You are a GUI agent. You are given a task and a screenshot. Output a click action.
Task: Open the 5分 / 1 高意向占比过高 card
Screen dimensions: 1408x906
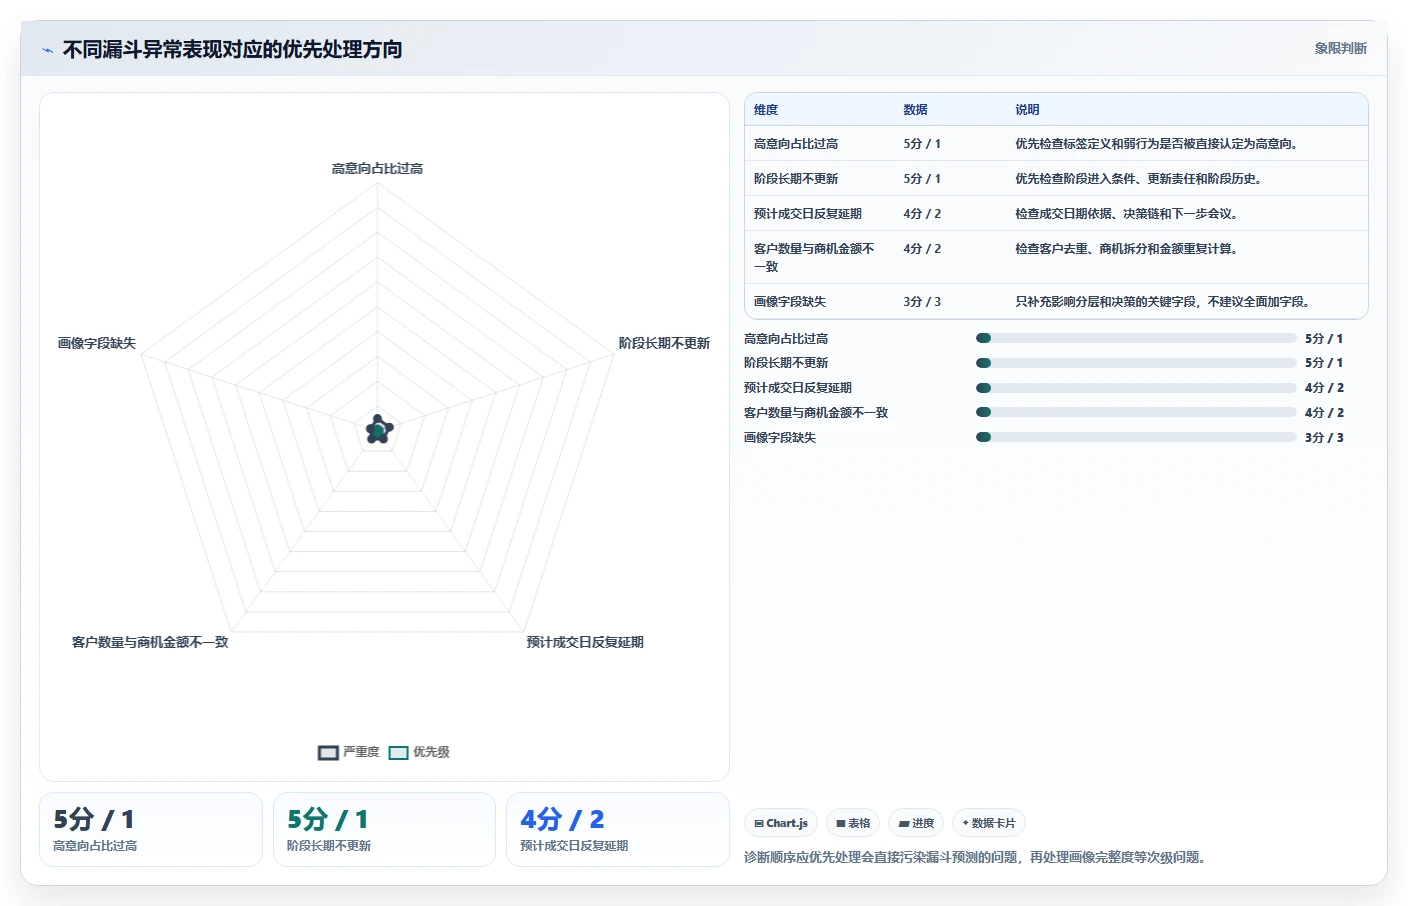click(151, 830)
